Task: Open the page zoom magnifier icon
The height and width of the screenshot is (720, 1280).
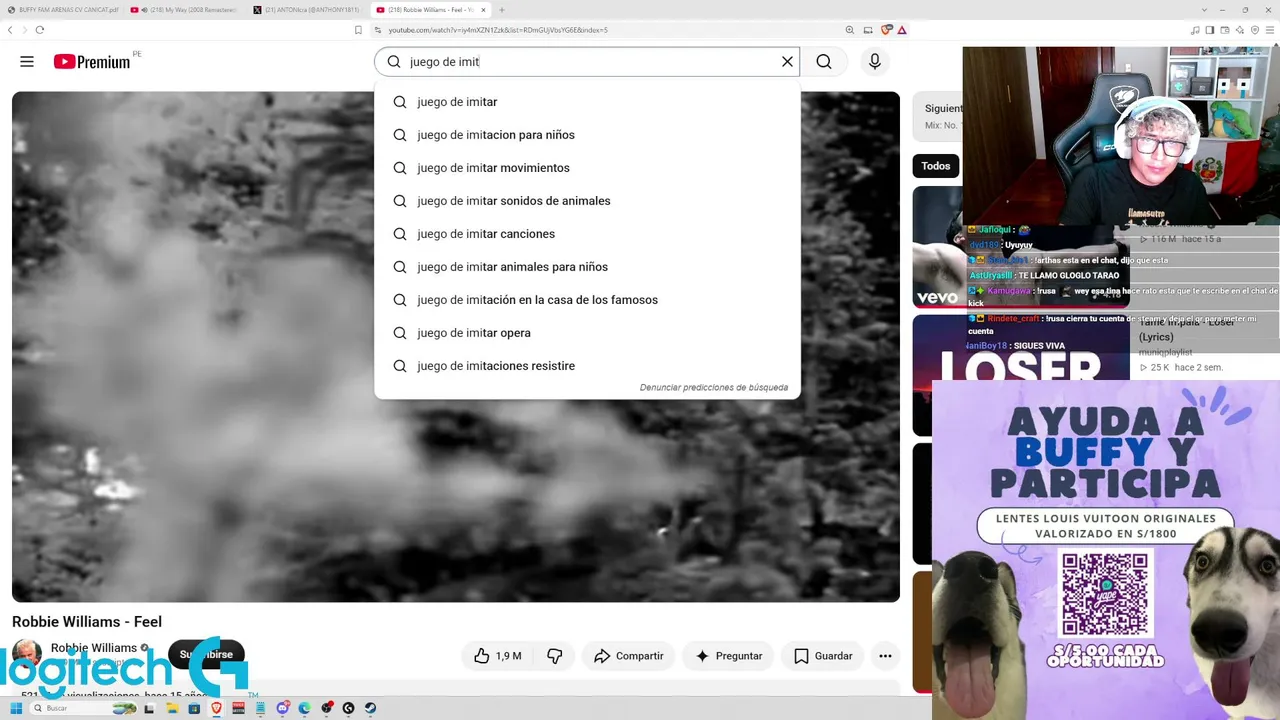Action: 850,30
